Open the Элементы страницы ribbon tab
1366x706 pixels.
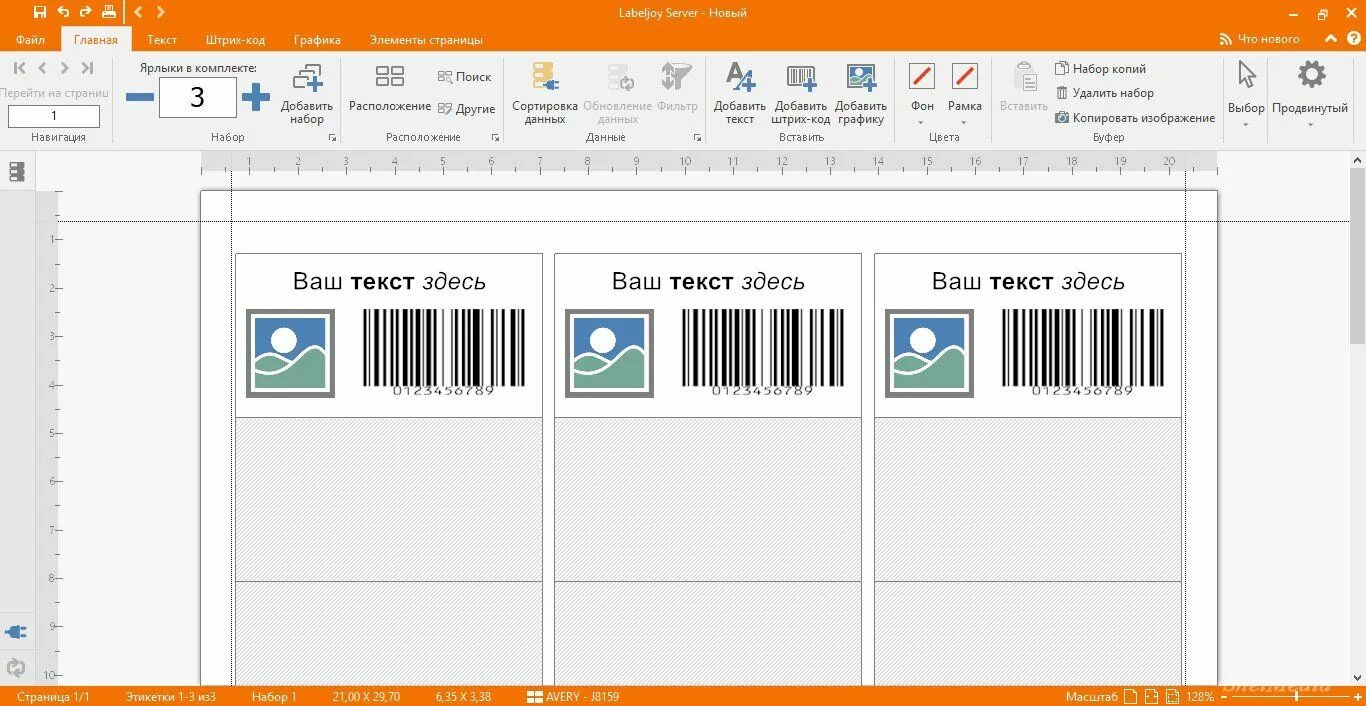click(x=426, y=40)
